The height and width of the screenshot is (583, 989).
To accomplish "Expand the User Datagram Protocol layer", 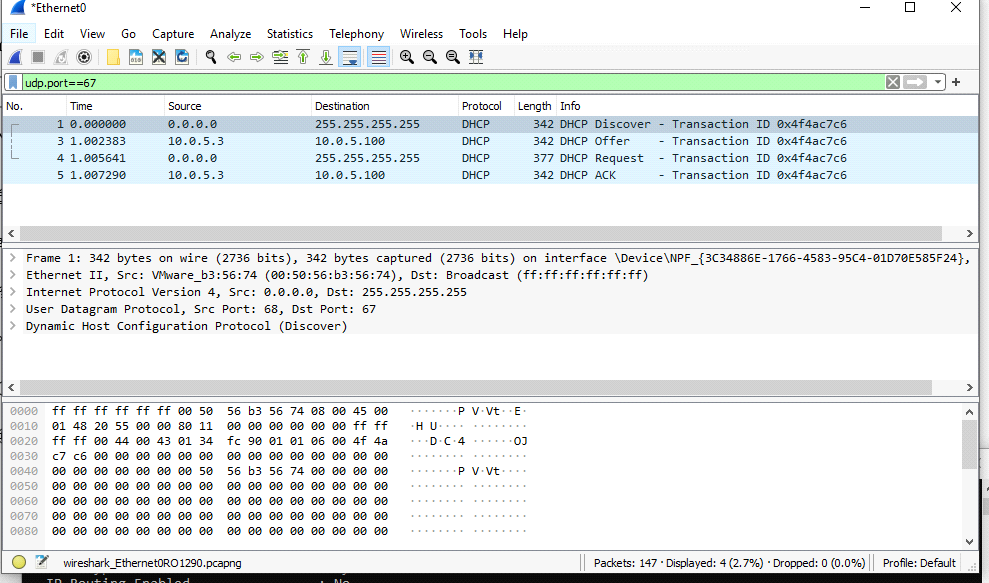I will (12, 309).
